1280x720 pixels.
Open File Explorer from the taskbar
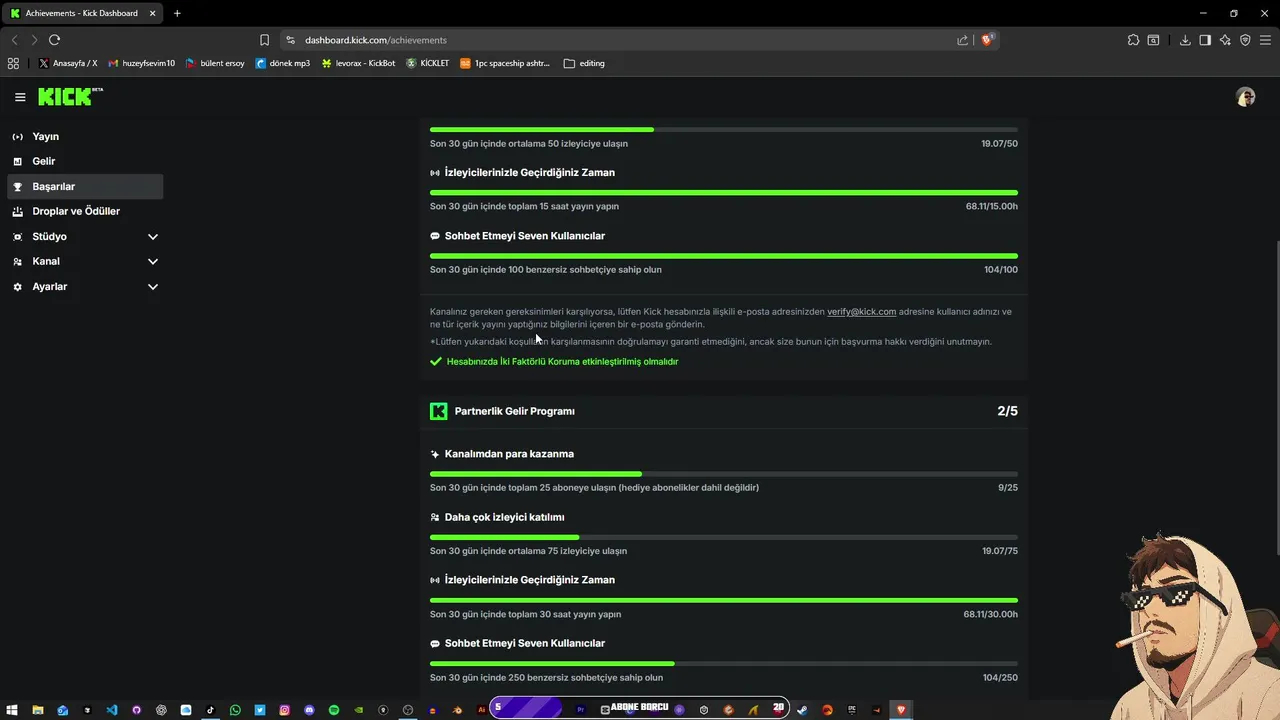coord(38,710)
